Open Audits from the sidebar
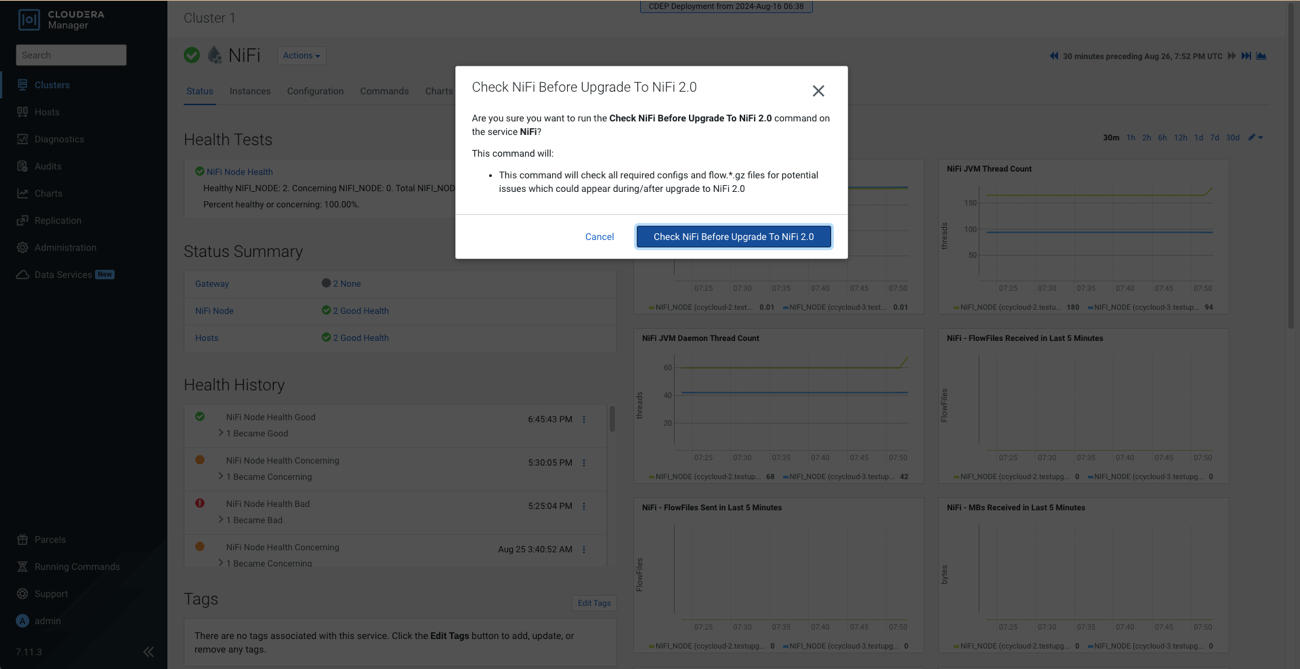Viewport: 1300px width, 669px height. (48, 166)
